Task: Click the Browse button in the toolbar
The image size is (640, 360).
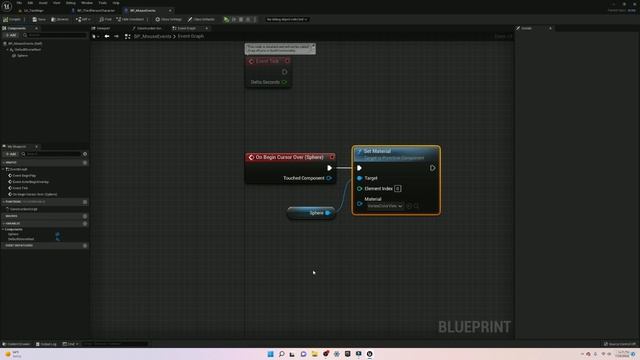Action: [x=60, y=19]
